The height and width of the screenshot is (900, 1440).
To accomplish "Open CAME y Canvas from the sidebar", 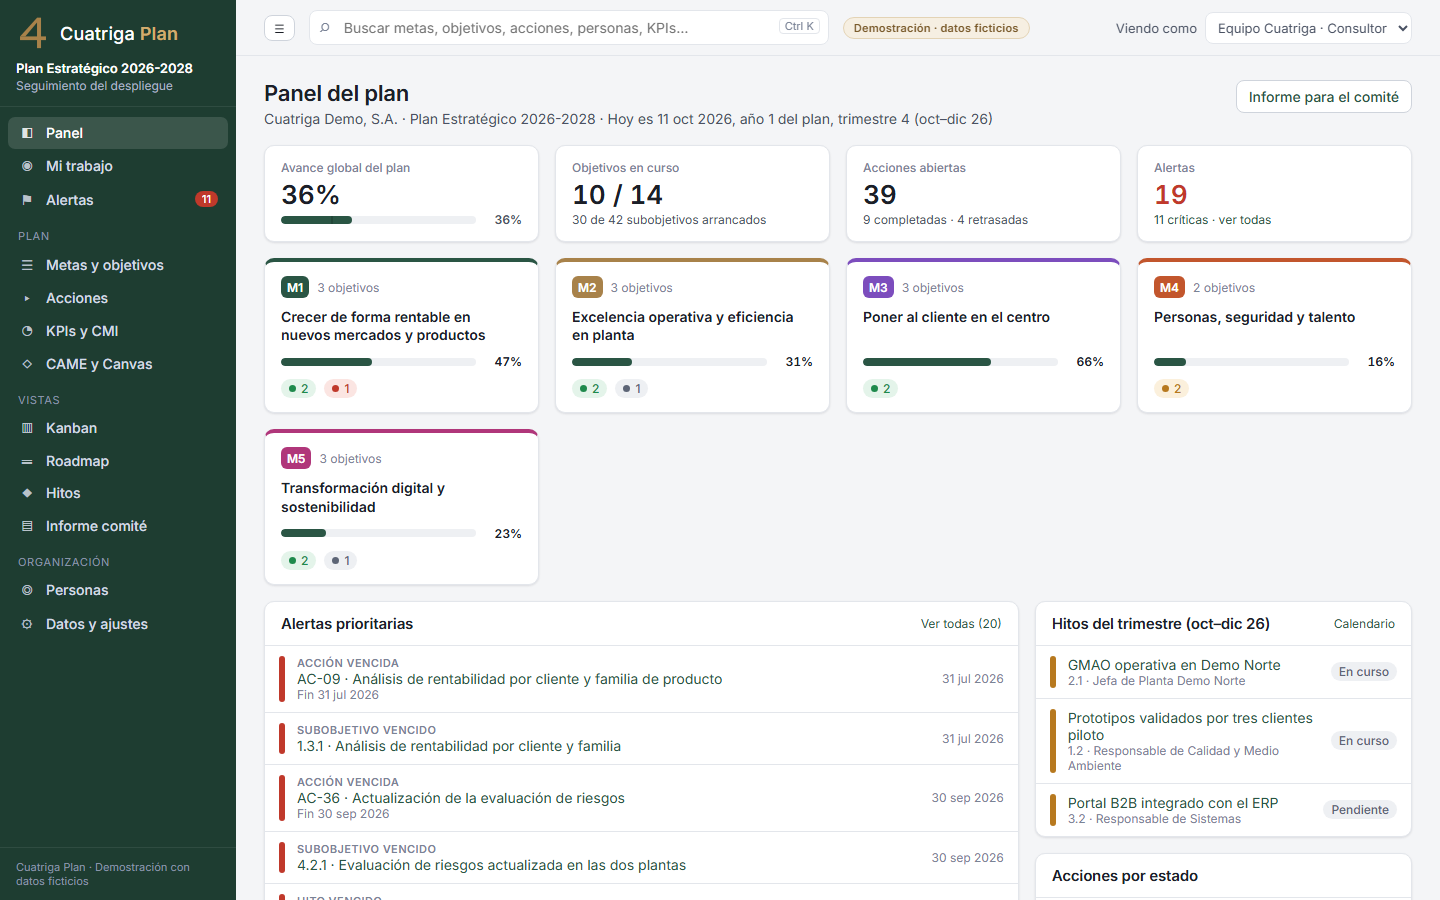I will tap(118, 364).
